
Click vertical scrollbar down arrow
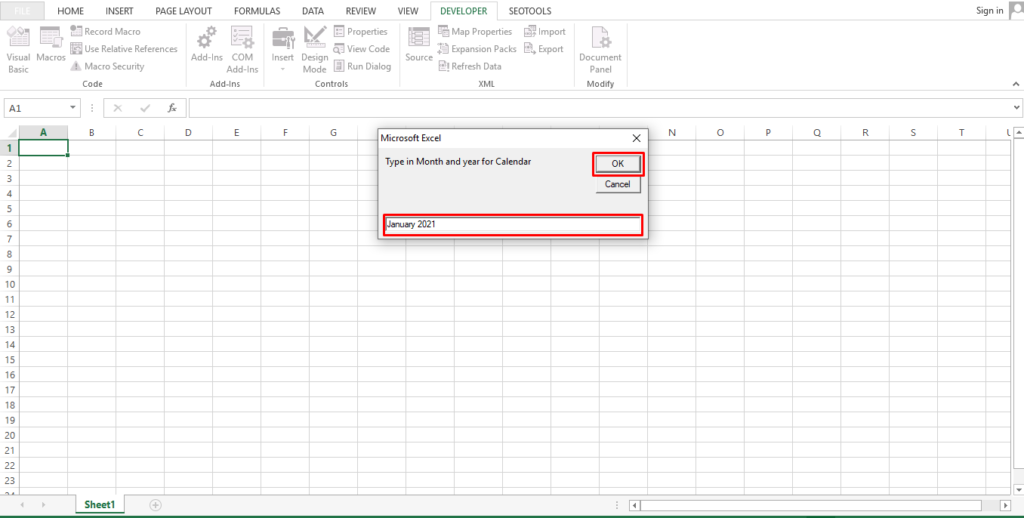click(x=1018, y=489)
